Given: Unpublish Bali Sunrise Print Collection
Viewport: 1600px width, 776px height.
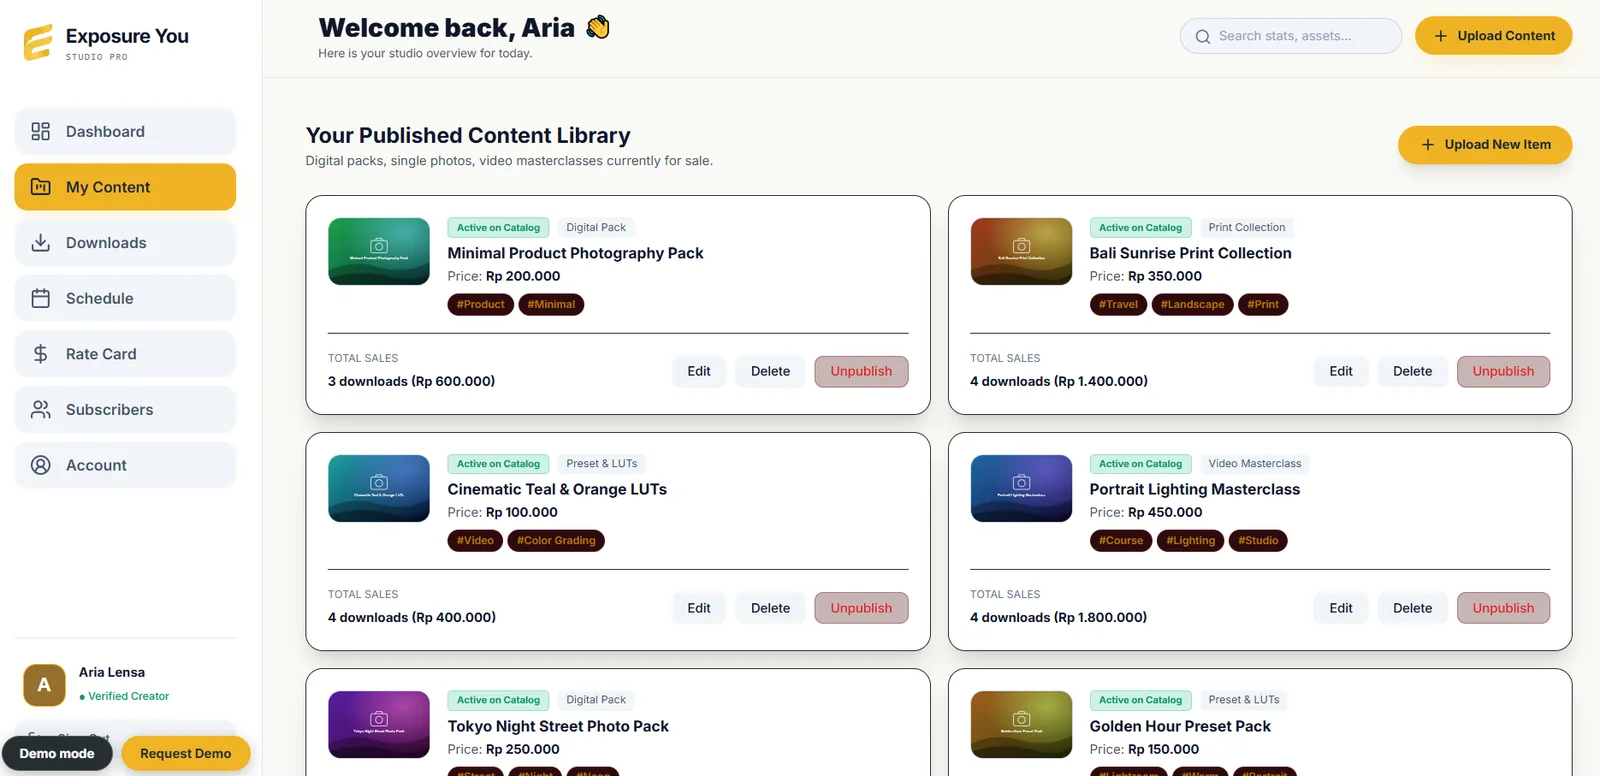Looking at the screenshot, I should tap(1503, 371).
